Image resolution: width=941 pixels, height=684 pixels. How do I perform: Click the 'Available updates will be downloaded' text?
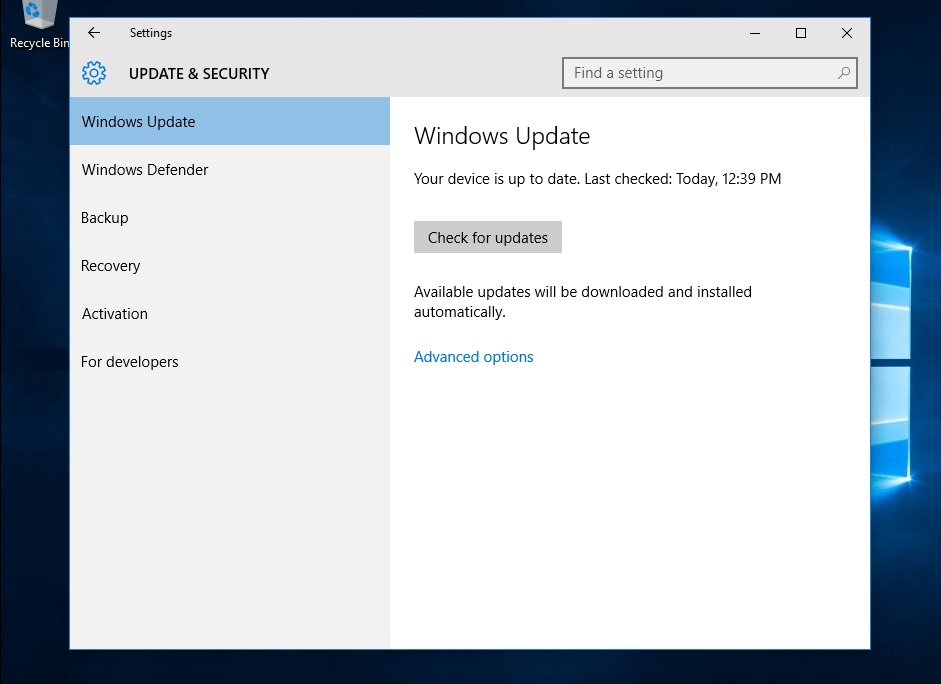583,302
